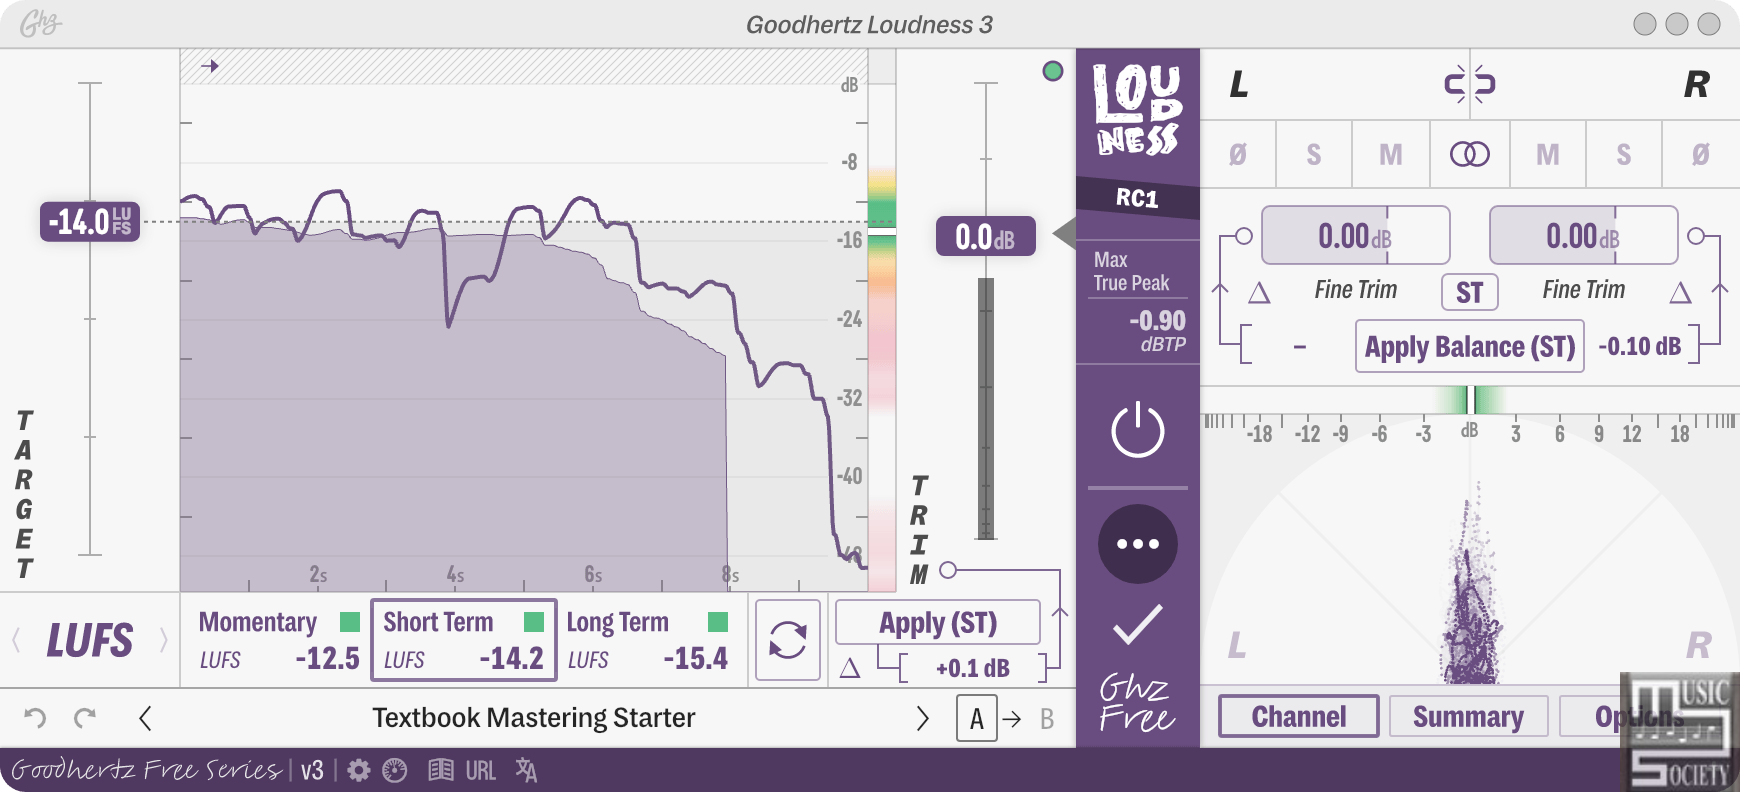Select Short Term LUFS meter
Viewport: 1740px width, 792px height.
(x=464, y=640)
